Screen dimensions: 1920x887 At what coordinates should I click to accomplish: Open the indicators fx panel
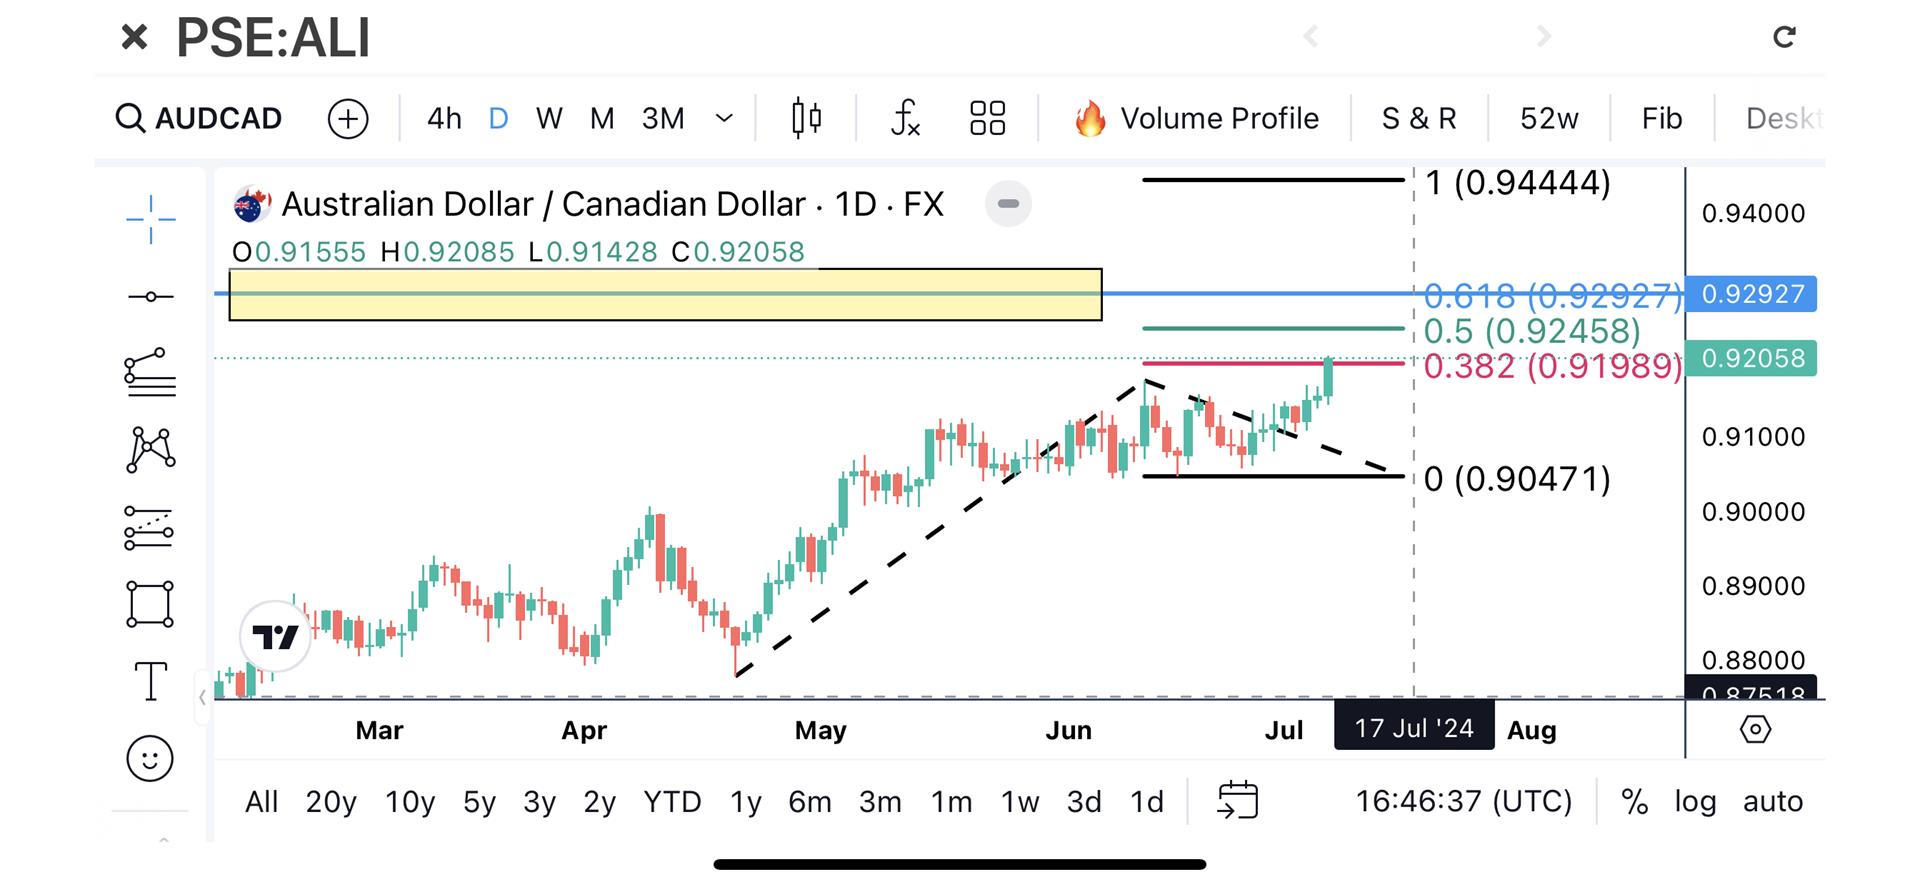[903, 117]
